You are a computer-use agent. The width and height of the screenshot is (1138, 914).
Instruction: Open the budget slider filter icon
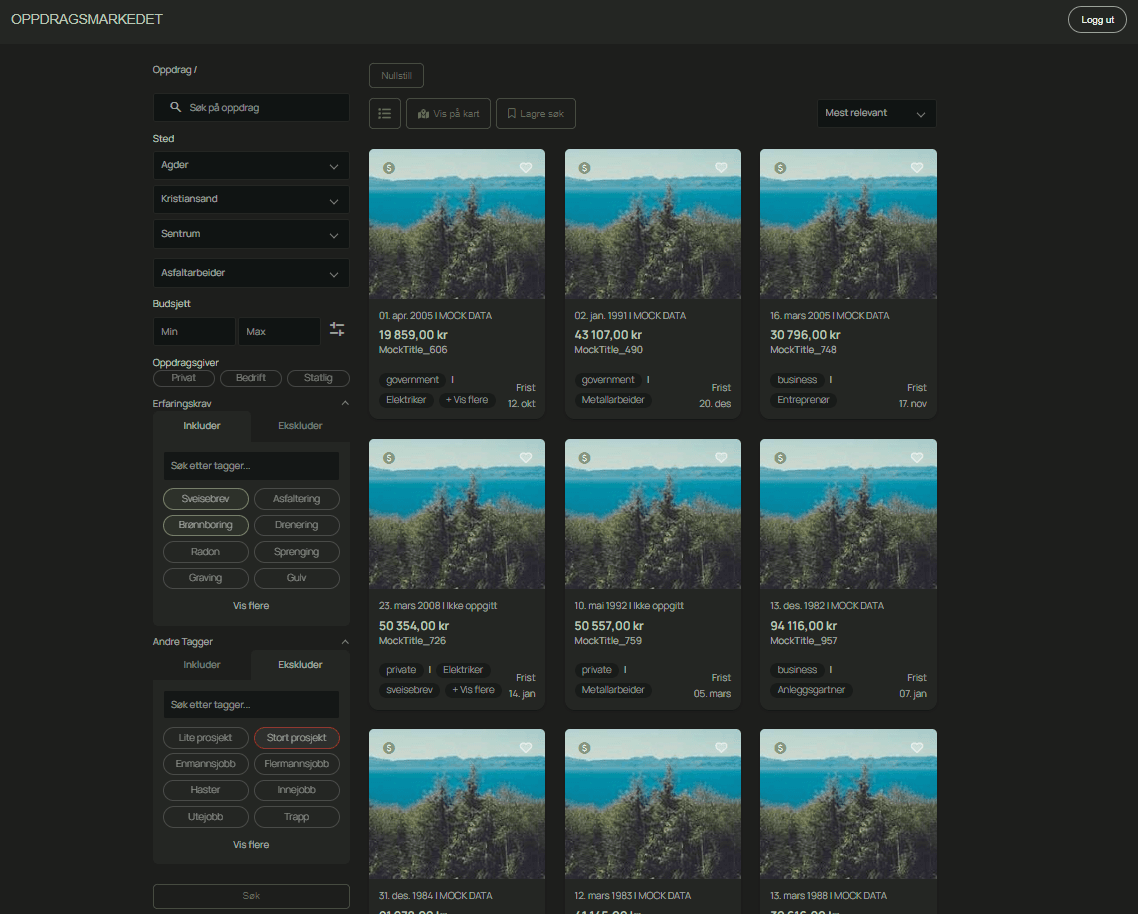coord(337,328)
